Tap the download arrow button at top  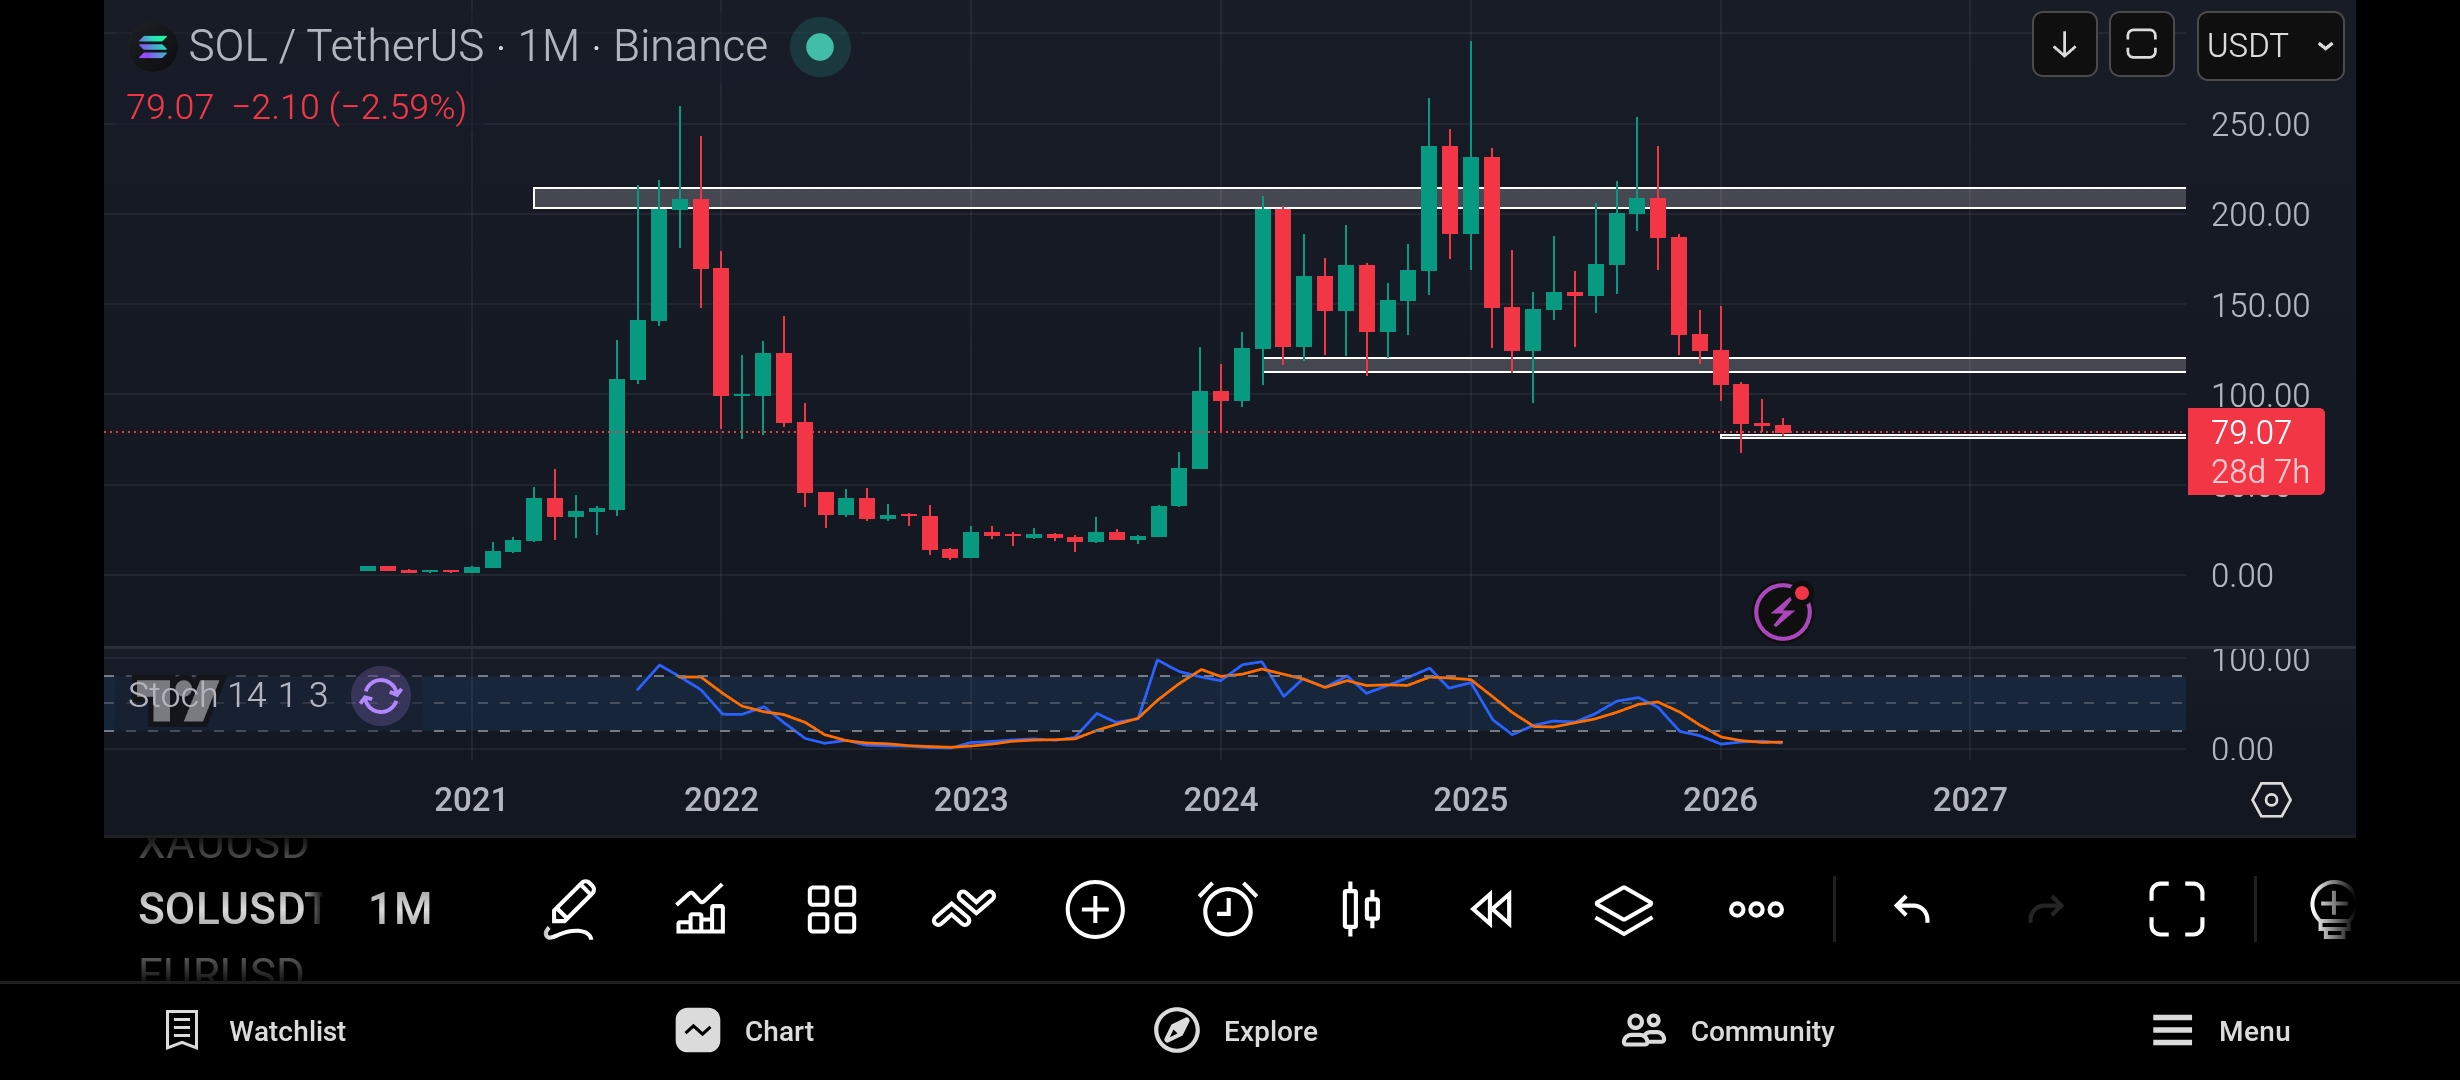(x=2064, y=45)
